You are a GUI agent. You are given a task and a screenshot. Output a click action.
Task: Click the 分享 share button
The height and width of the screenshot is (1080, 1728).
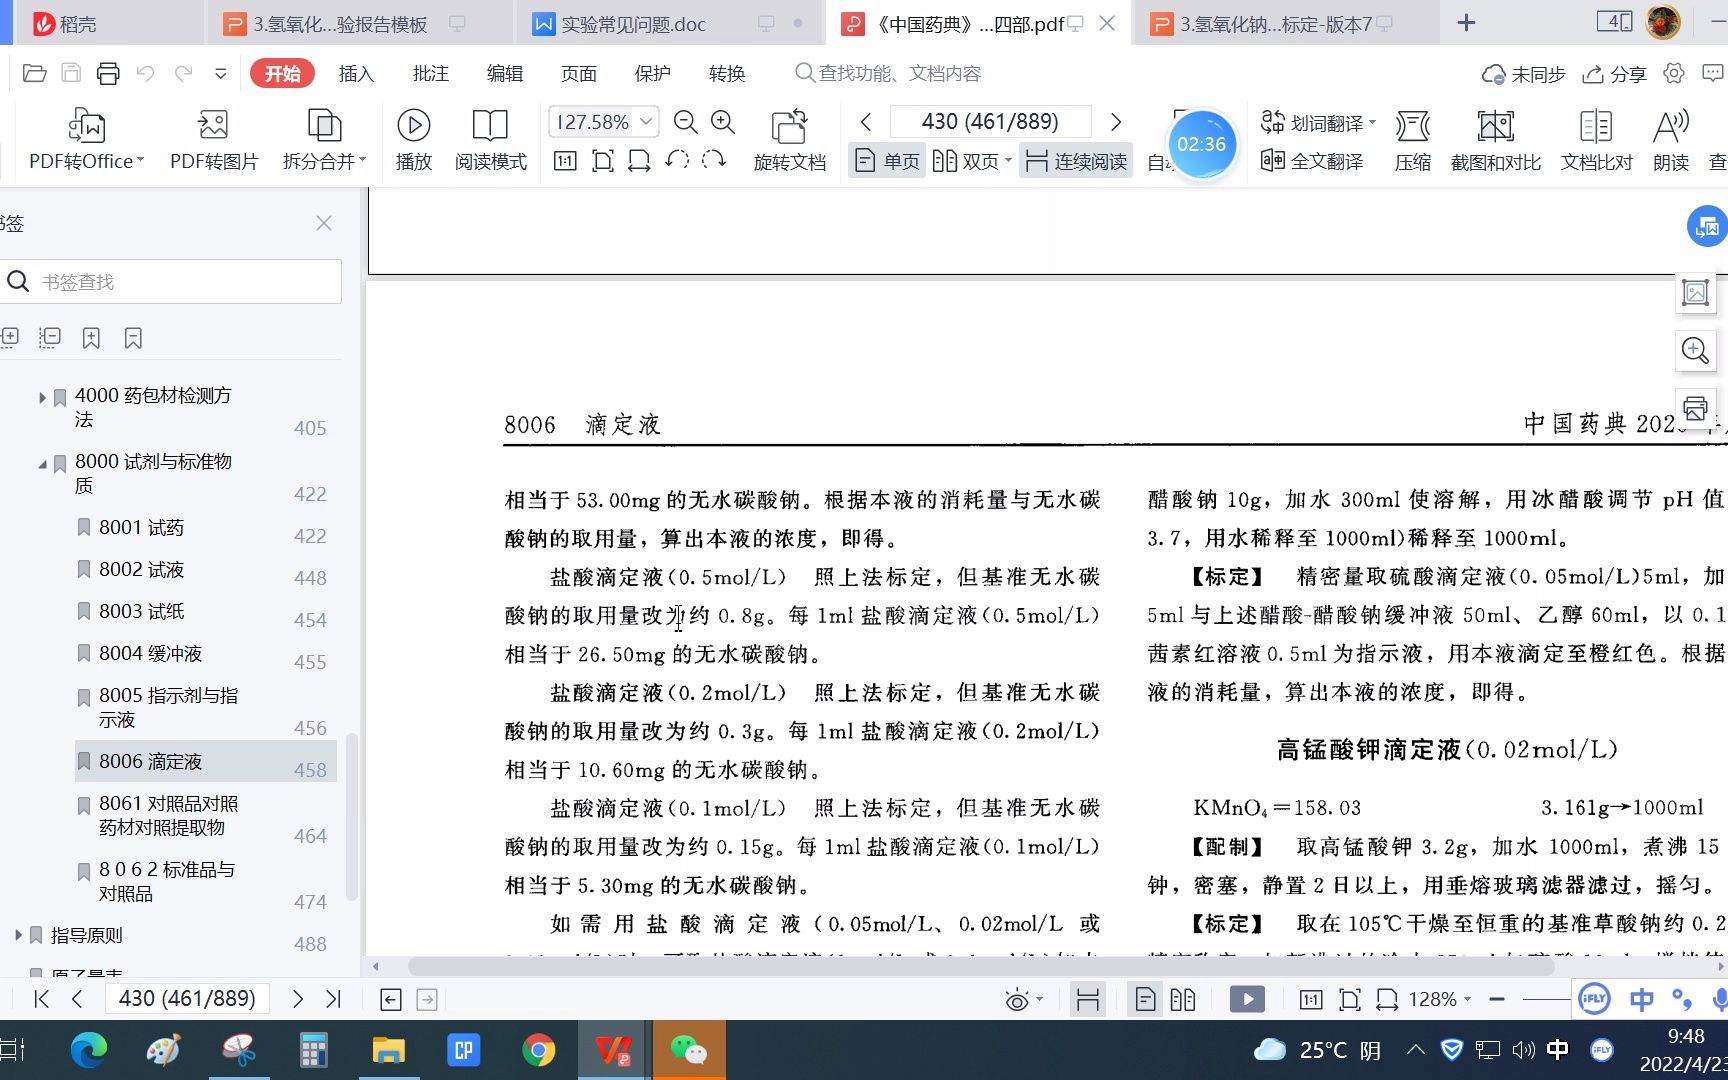coord(1614,74)
